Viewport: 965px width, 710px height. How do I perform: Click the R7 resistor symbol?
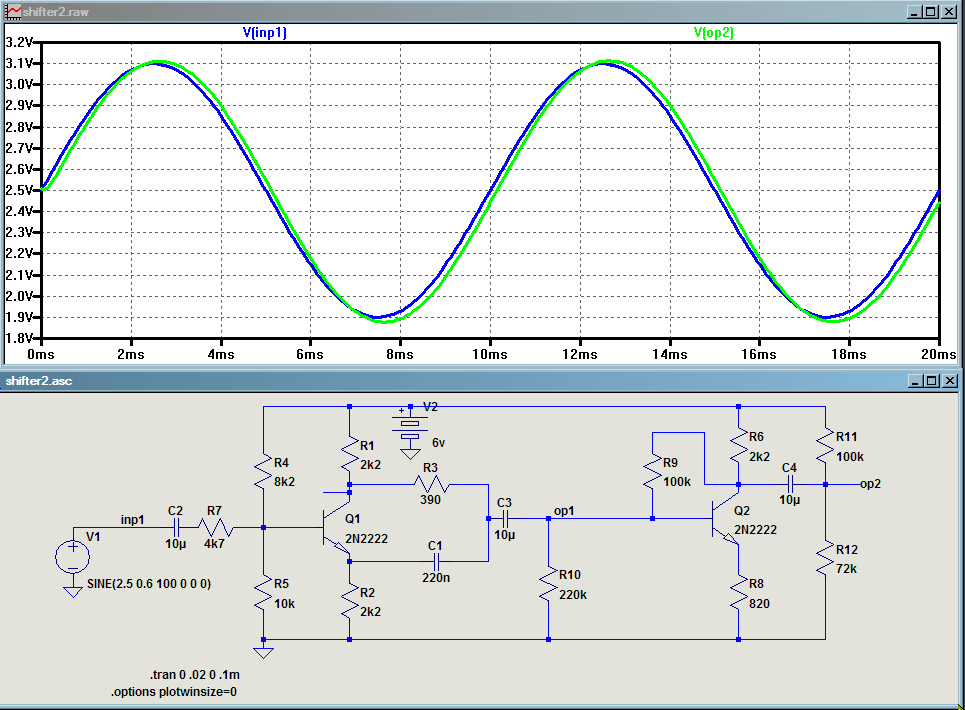click(x=215, y=527)
